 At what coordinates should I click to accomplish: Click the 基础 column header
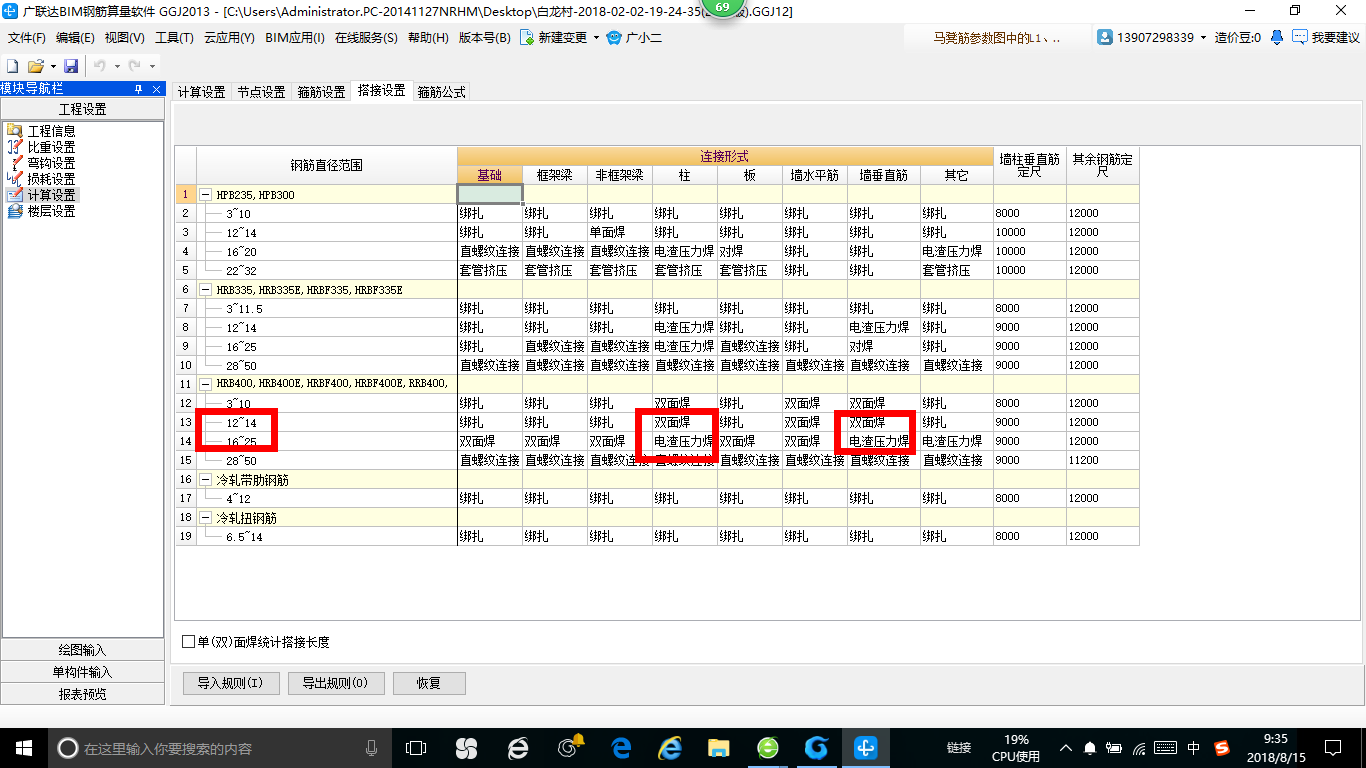coord(490,175)
